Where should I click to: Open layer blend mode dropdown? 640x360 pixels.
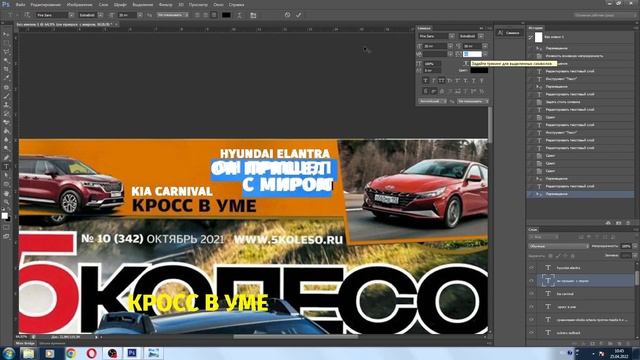point(559,246)
